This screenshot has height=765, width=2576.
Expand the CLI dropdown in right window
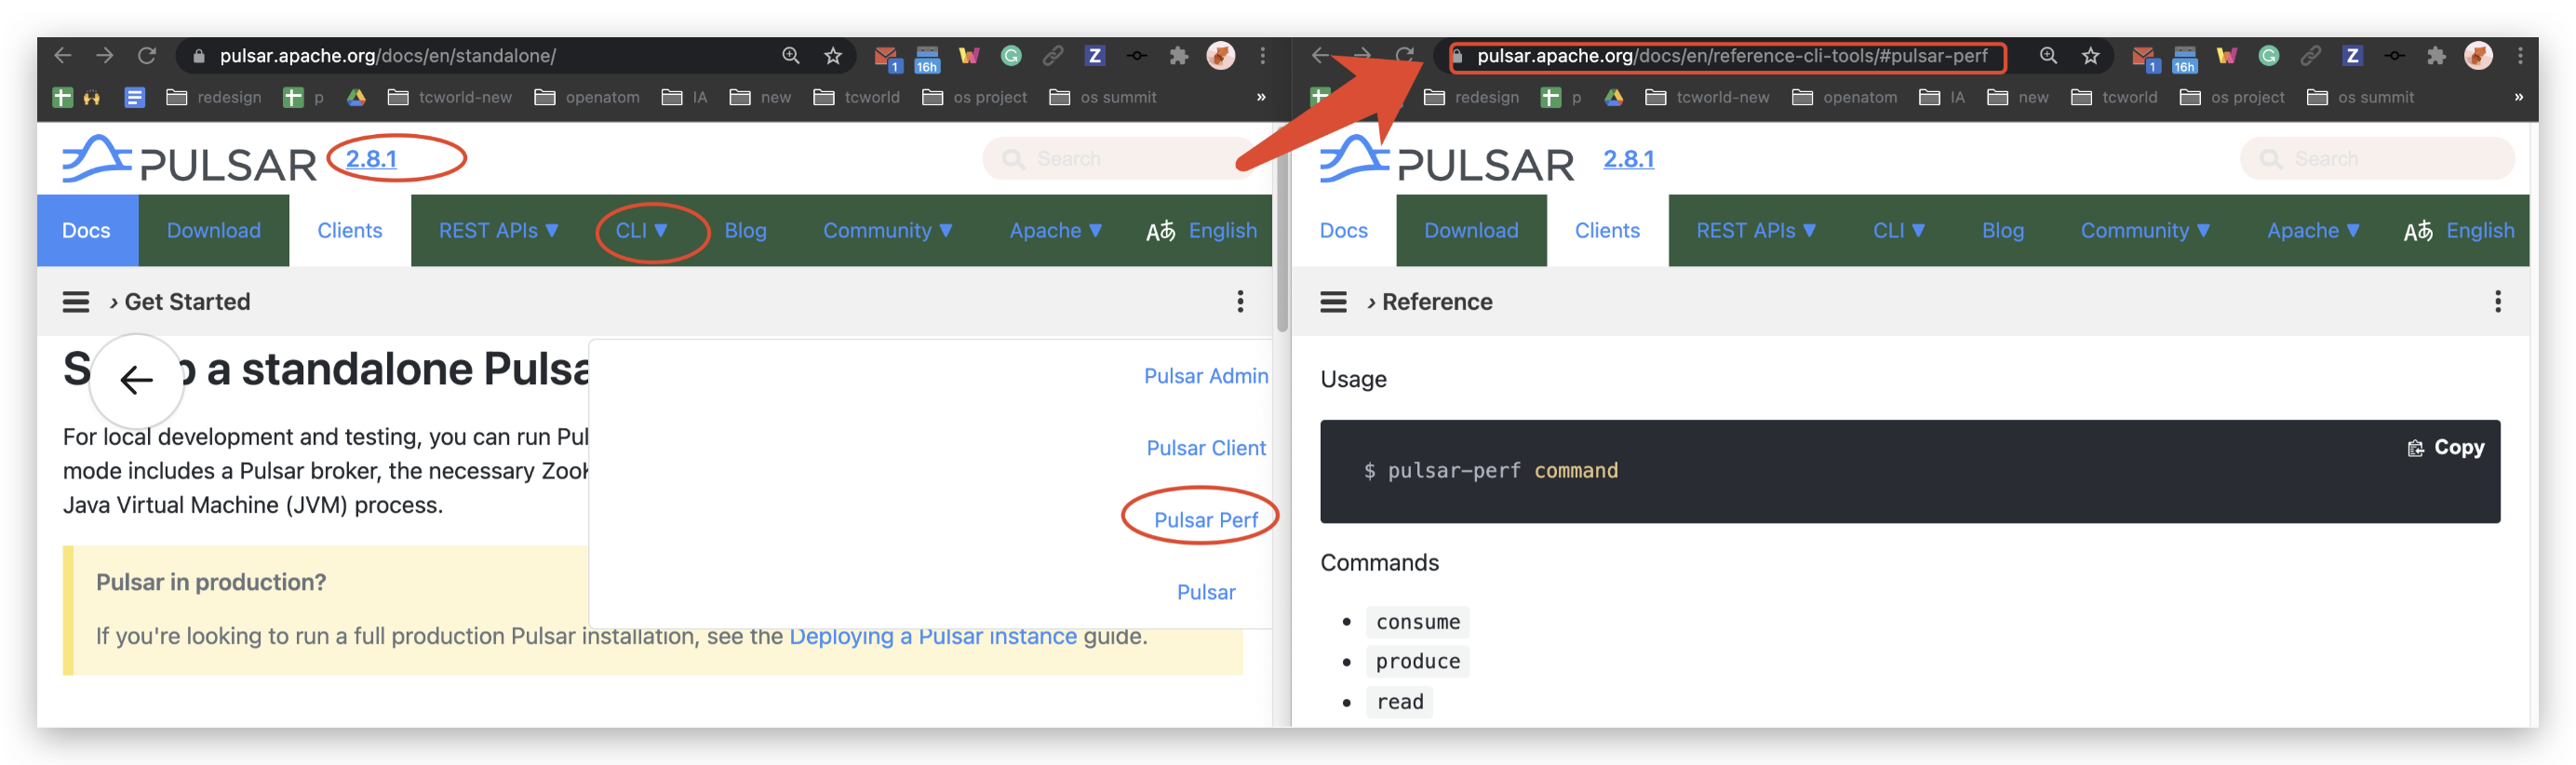[x=1900, y=231]
